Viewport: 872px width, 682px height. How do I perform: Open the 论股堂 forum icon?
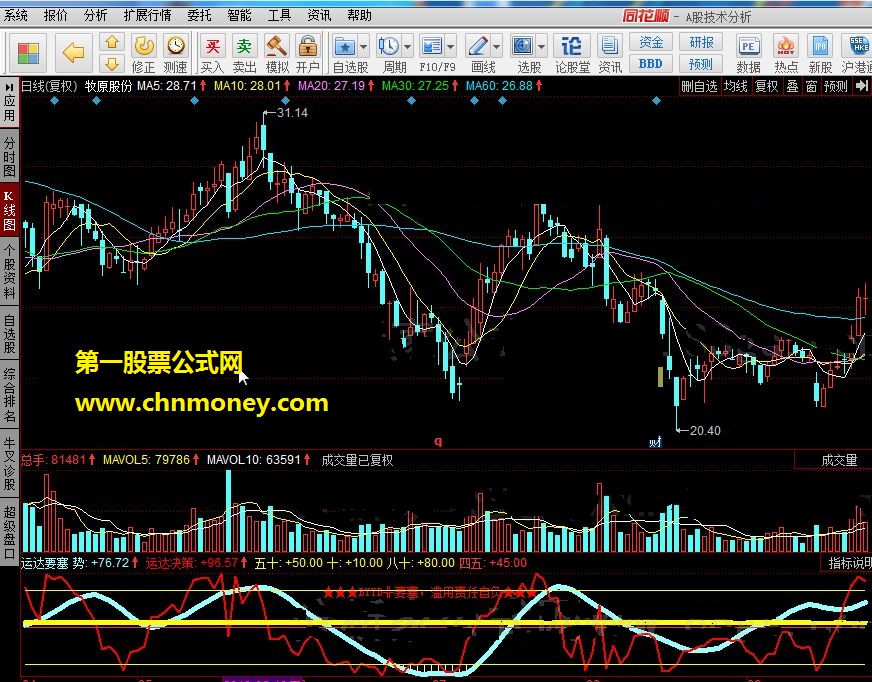(572, 53)
